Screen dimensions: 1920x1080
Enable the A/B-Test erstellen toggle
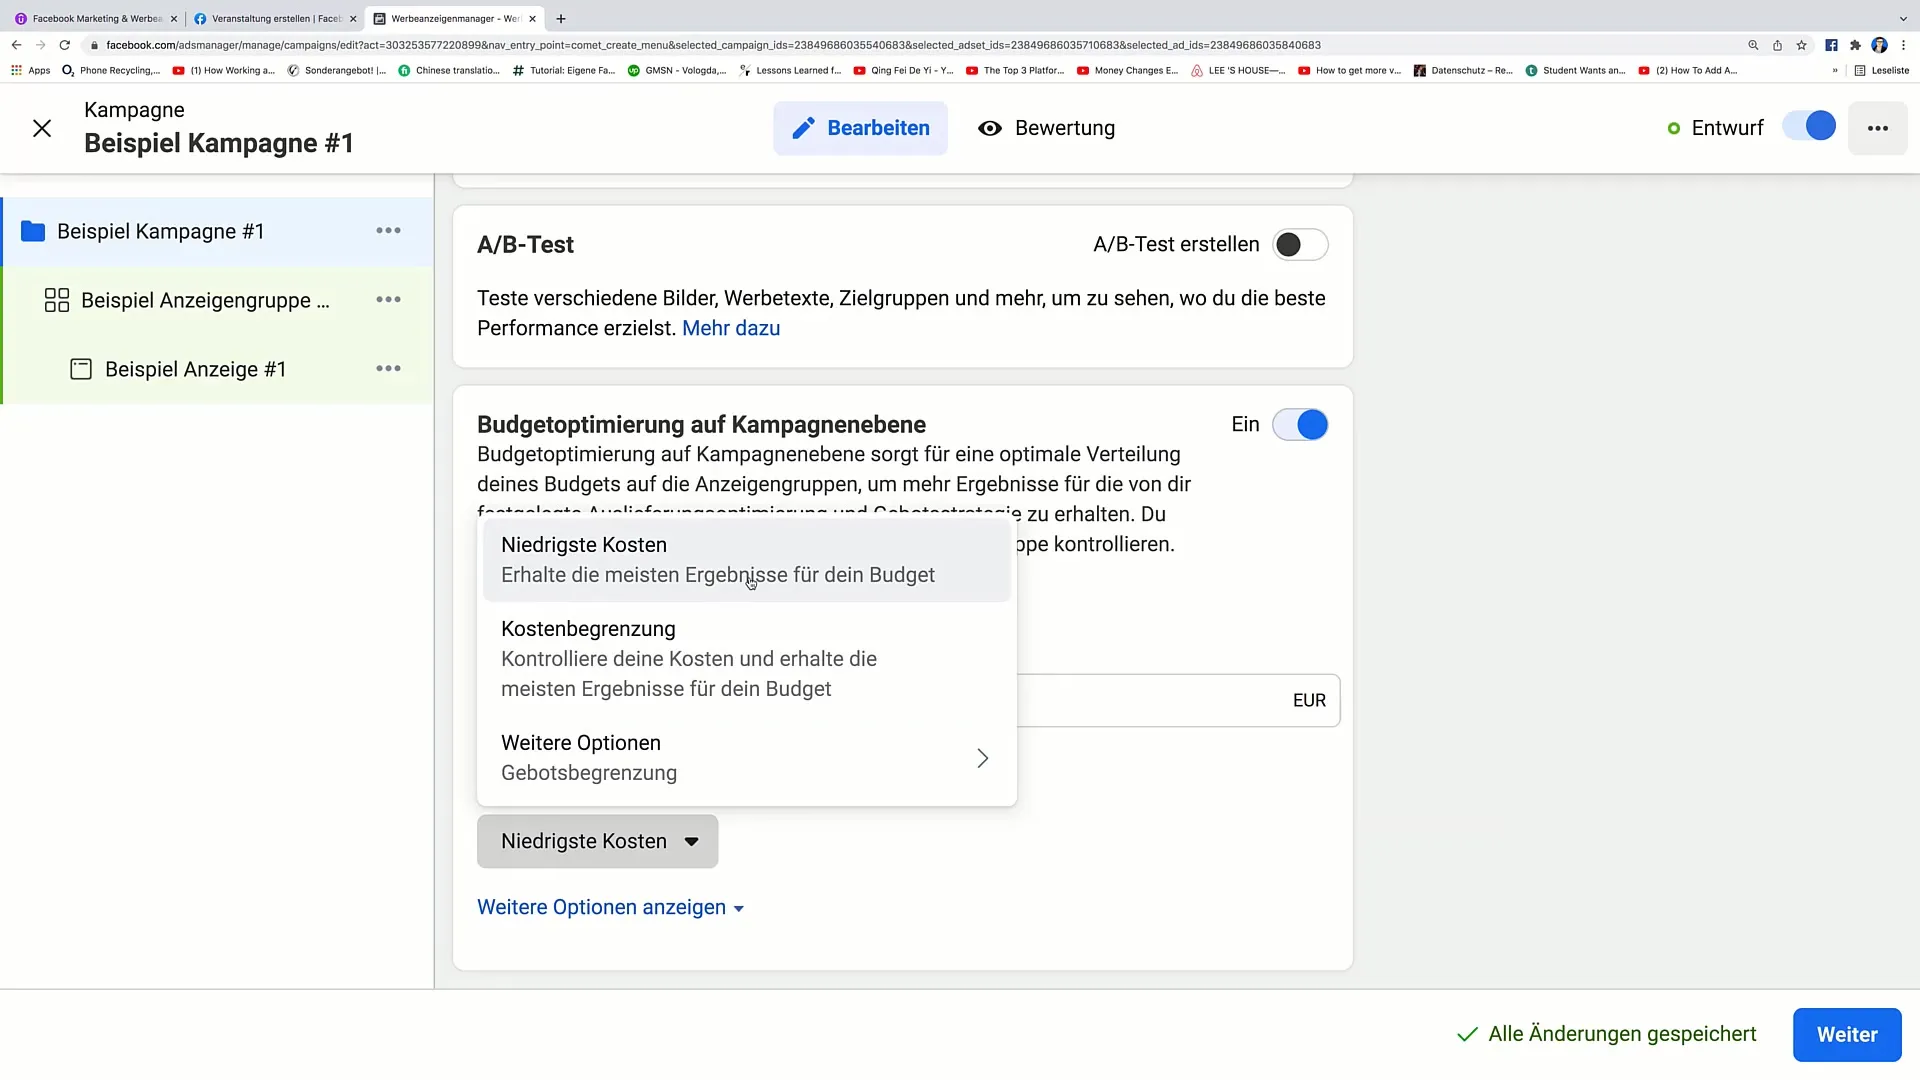[x=1300, y=245]
